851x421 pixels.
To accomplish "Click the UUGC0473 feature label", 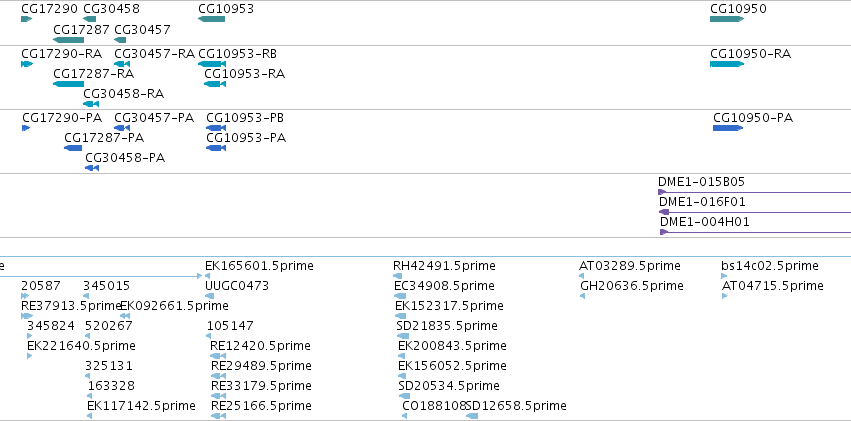I will (x=237, y=286).
